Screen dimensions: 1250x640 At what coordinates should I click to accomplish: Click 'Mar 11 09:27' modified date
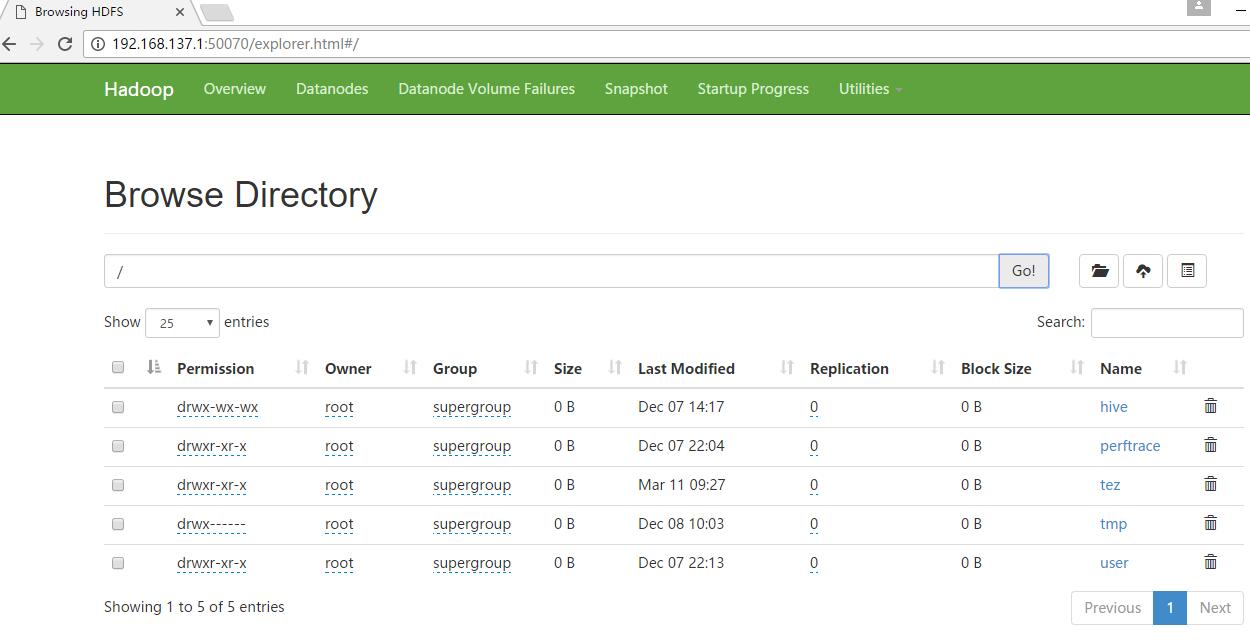pos(682,485)
